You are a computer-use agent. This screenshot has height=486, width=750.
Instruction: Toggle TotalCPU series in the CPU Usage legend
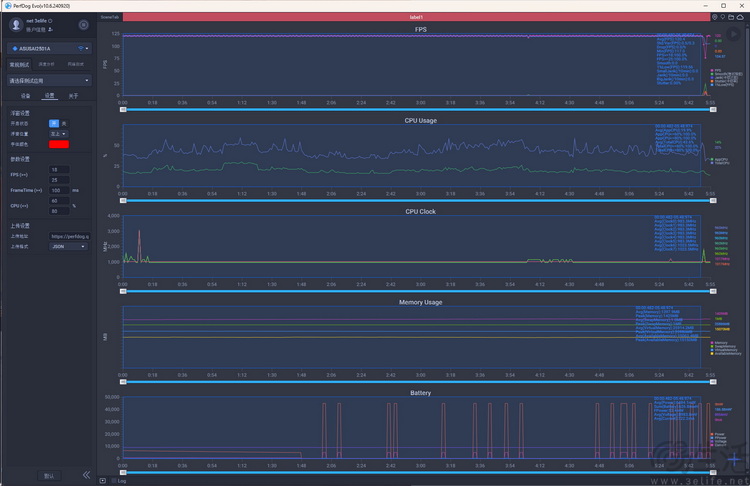720,163
